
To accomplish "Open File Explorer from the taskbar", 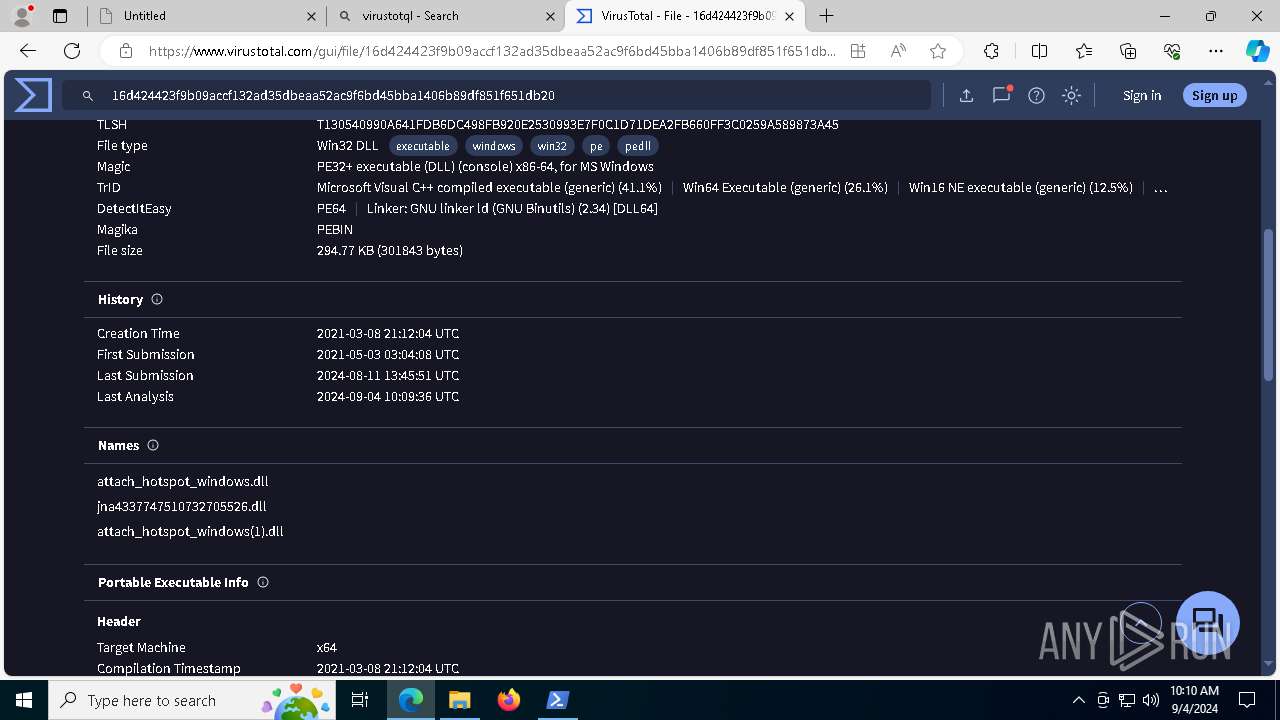I will click(459, 700).
